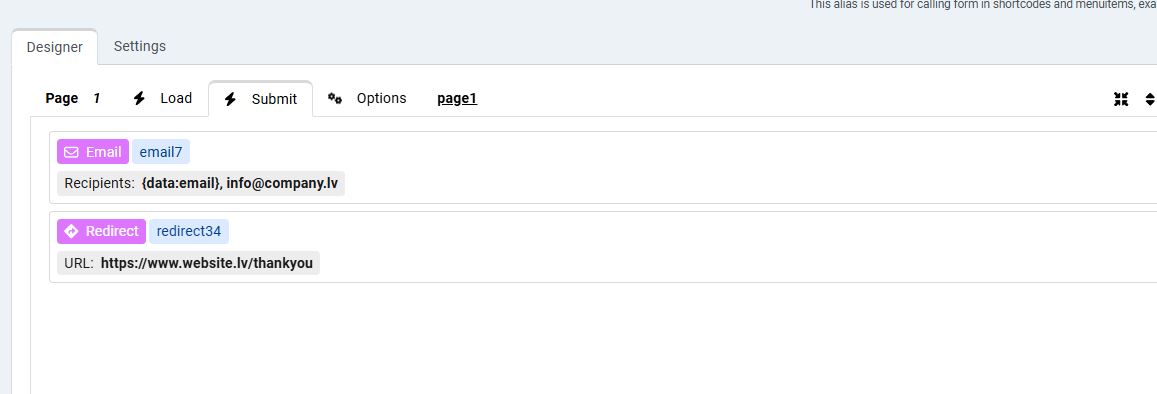
Task: Click the pink Redirect action badge
Action: point(101,231)
